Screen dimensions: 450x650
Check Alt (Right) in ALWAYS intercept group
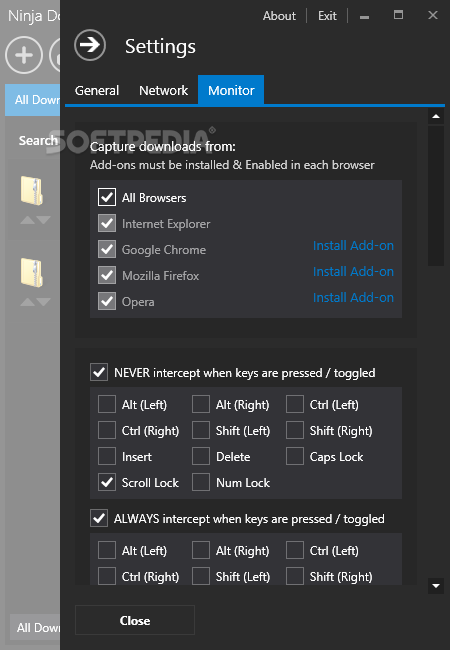pos(201,551)
